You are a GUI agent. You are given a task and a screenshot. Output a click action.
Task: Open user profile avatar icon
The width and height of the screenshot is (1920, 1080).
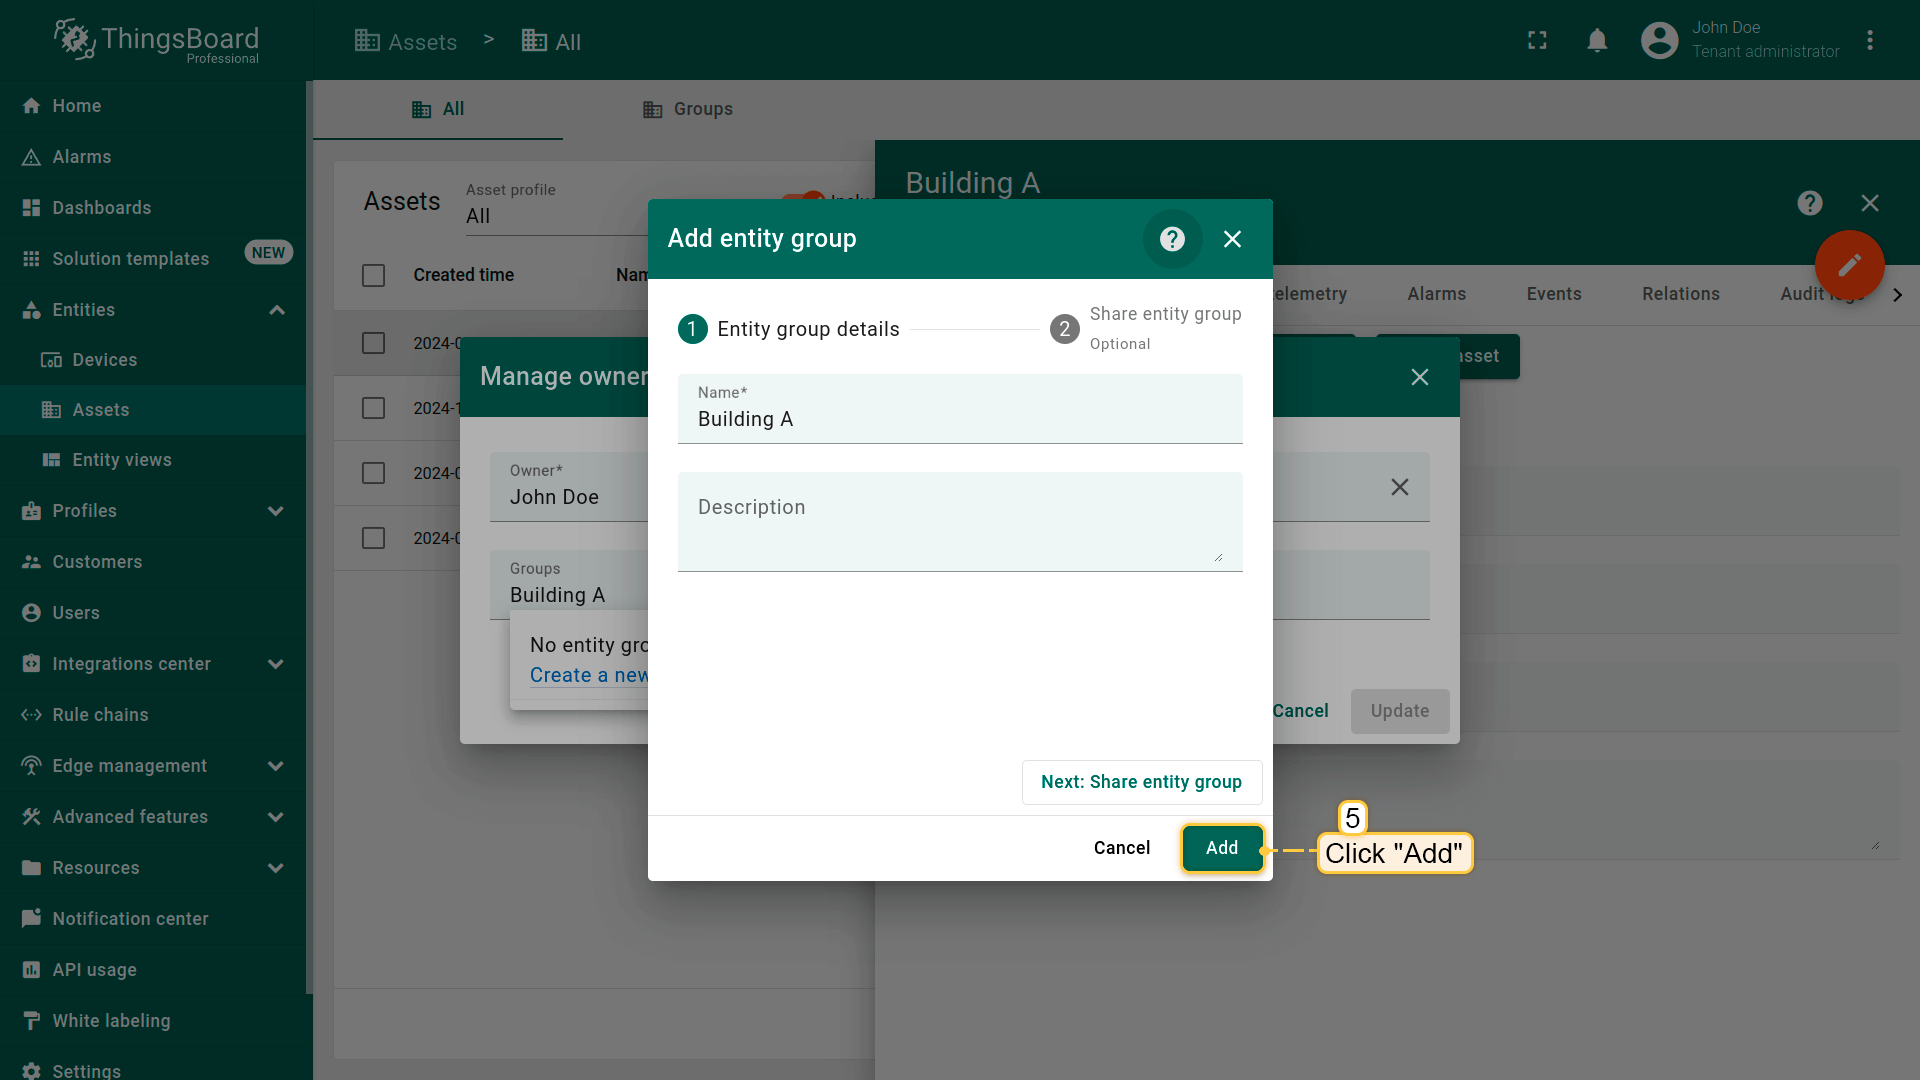tap(1659, 41)
